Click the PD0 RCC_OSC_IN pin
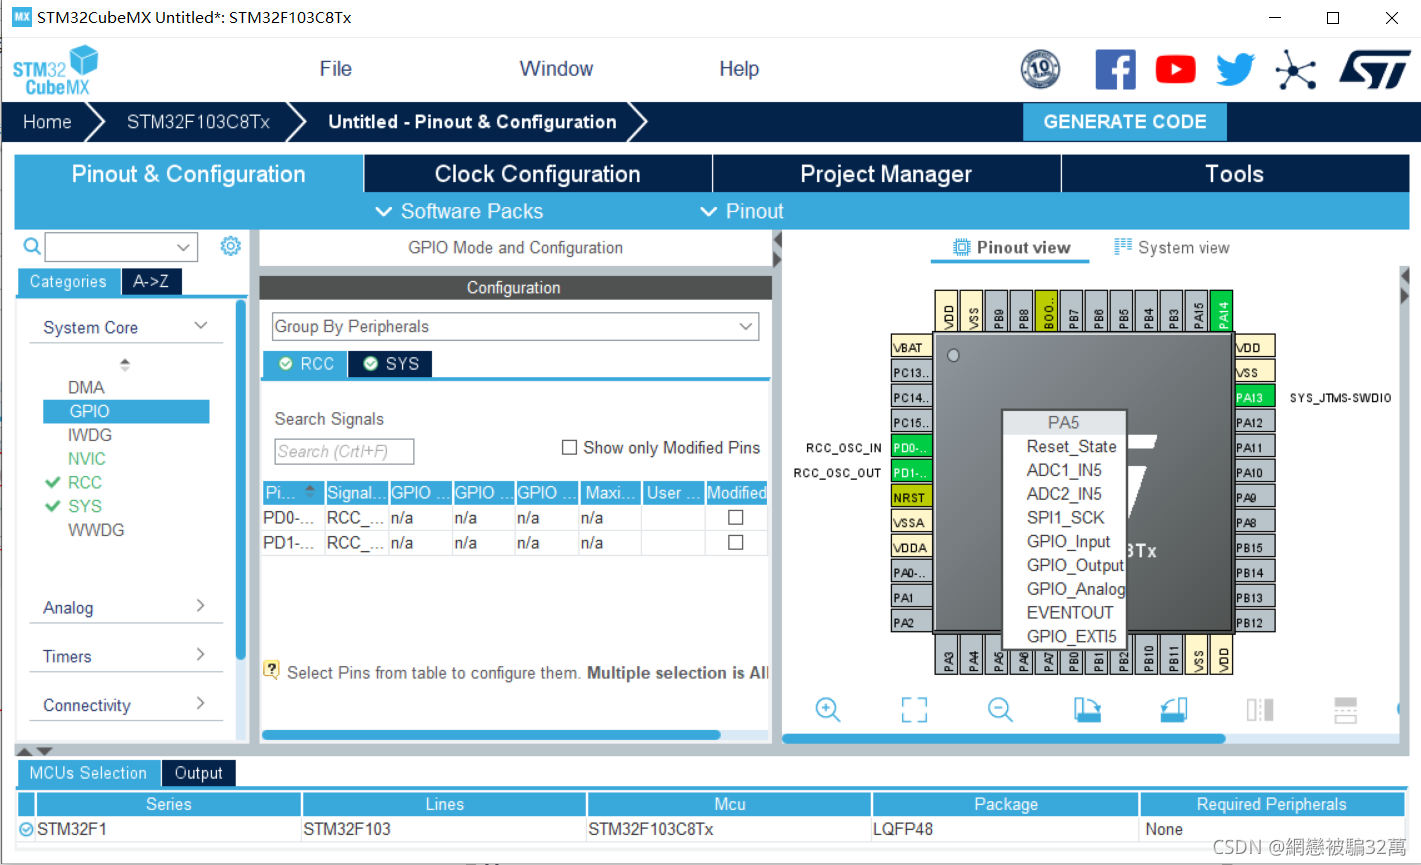Viewport: 1421px width, 865px height. [911, 447]
